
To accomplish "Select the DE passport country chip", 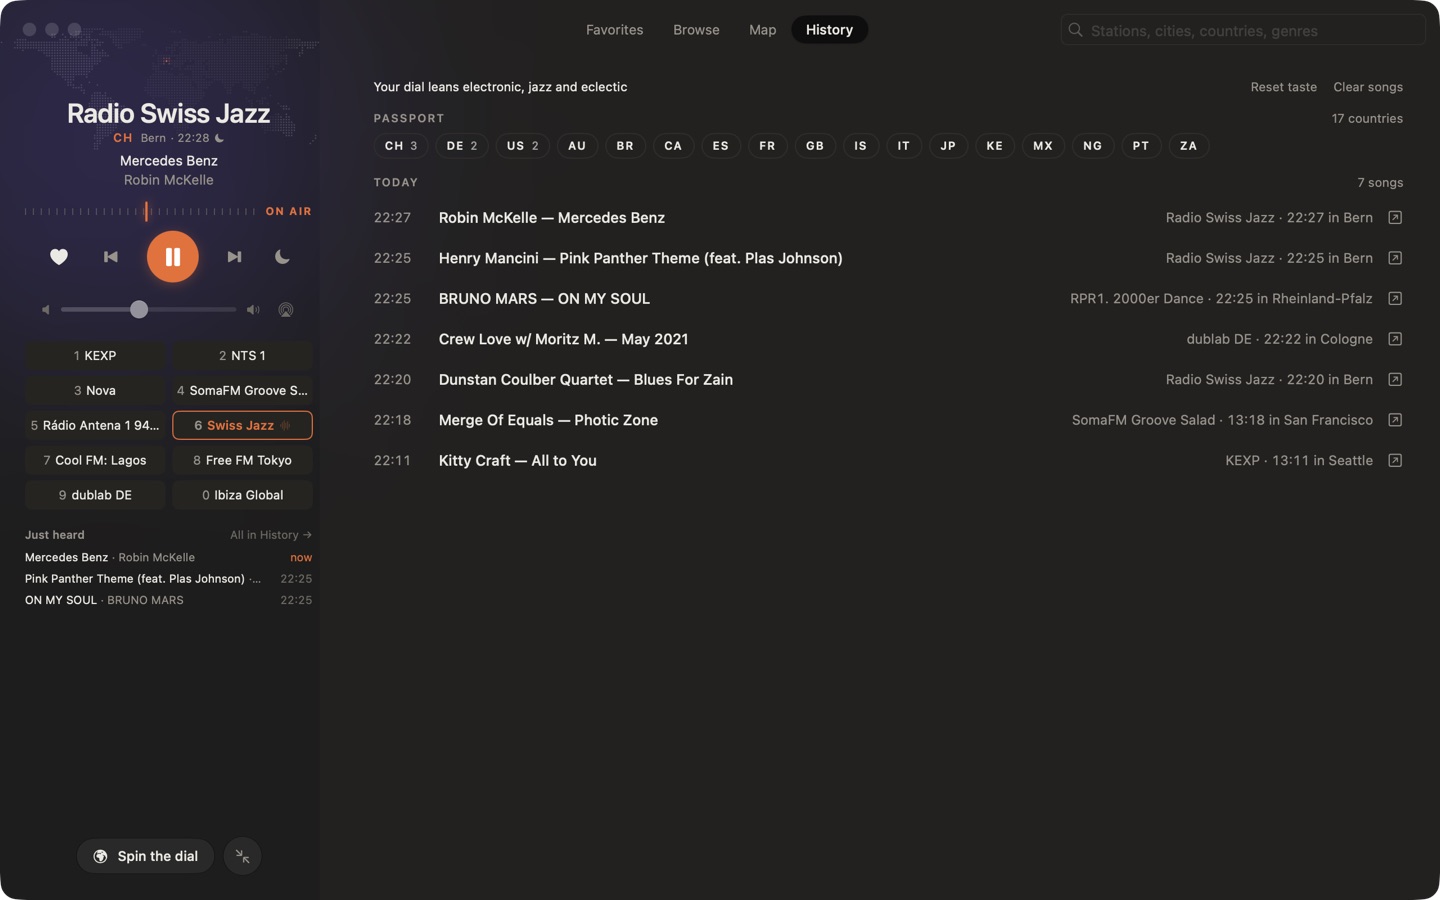I will [462, 146].
